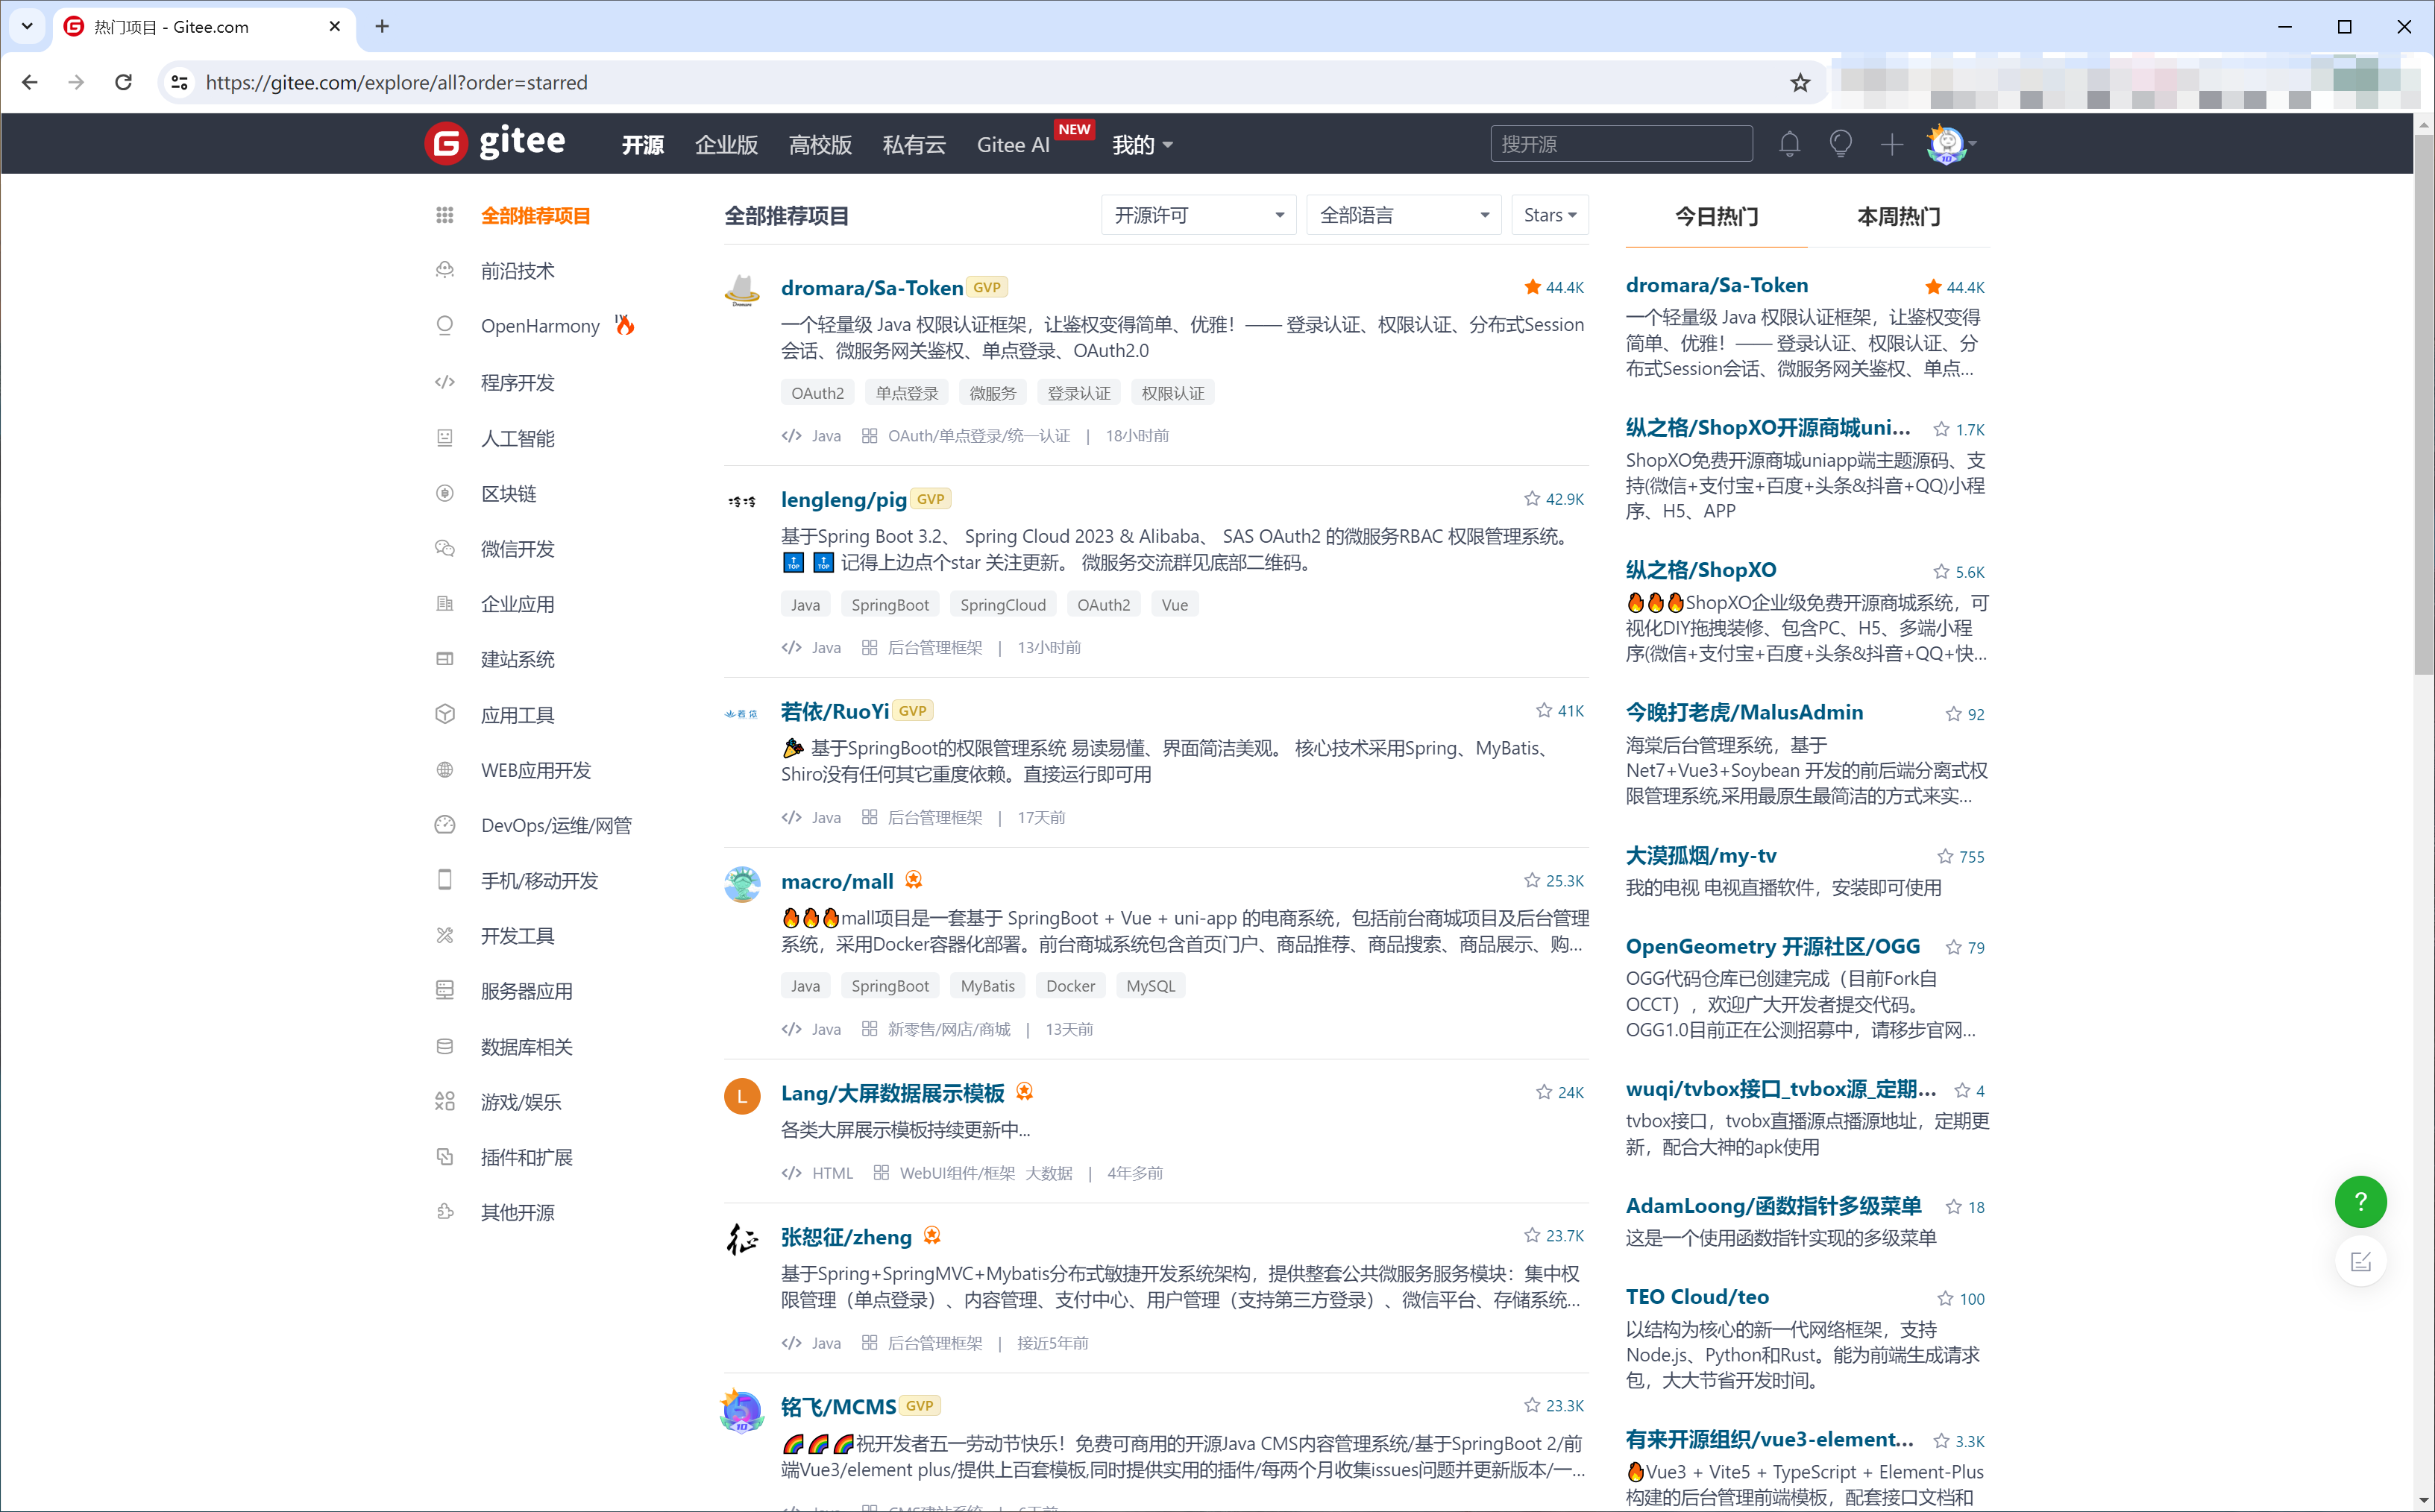
Task: Open the 企业版 nav item
Action: click(726, 145)
